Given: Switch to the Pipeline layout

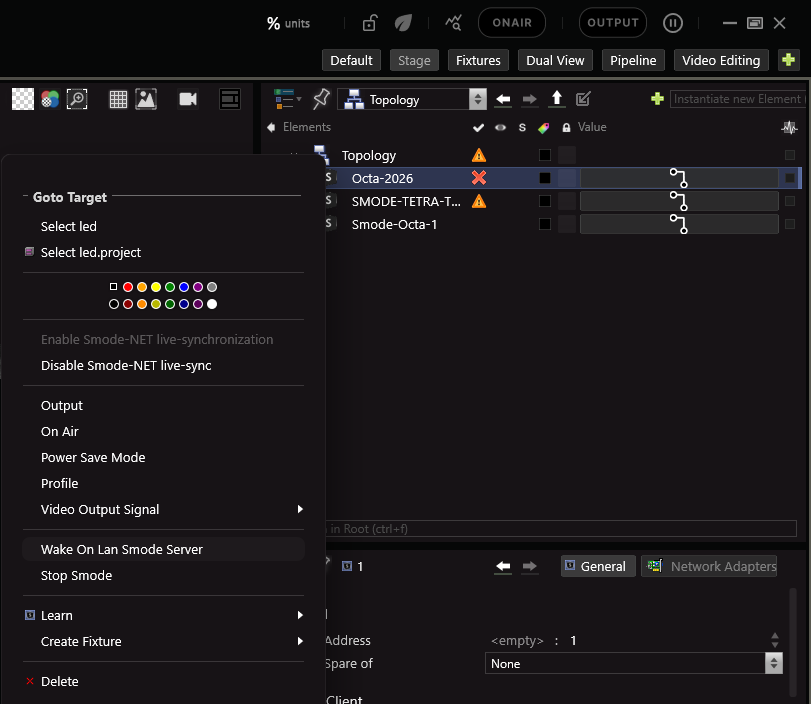Looking at the screenshot, I should (x=634, y=61).
